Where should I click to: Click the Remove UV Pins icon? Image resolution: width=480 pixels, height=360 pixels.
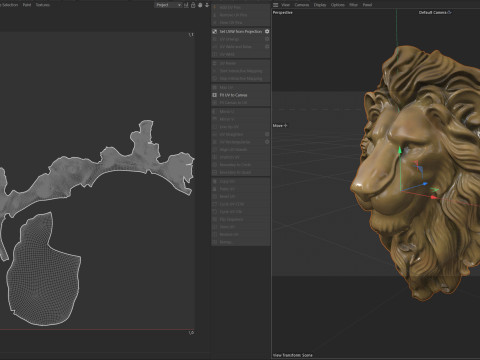215,15
